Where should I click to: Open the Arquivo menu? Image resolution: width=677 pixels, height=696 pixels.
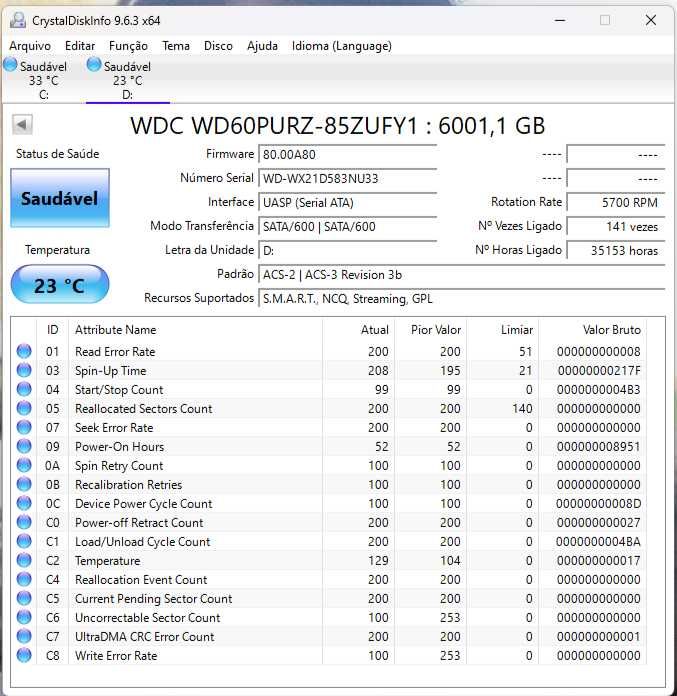click(x=30, y=46)
